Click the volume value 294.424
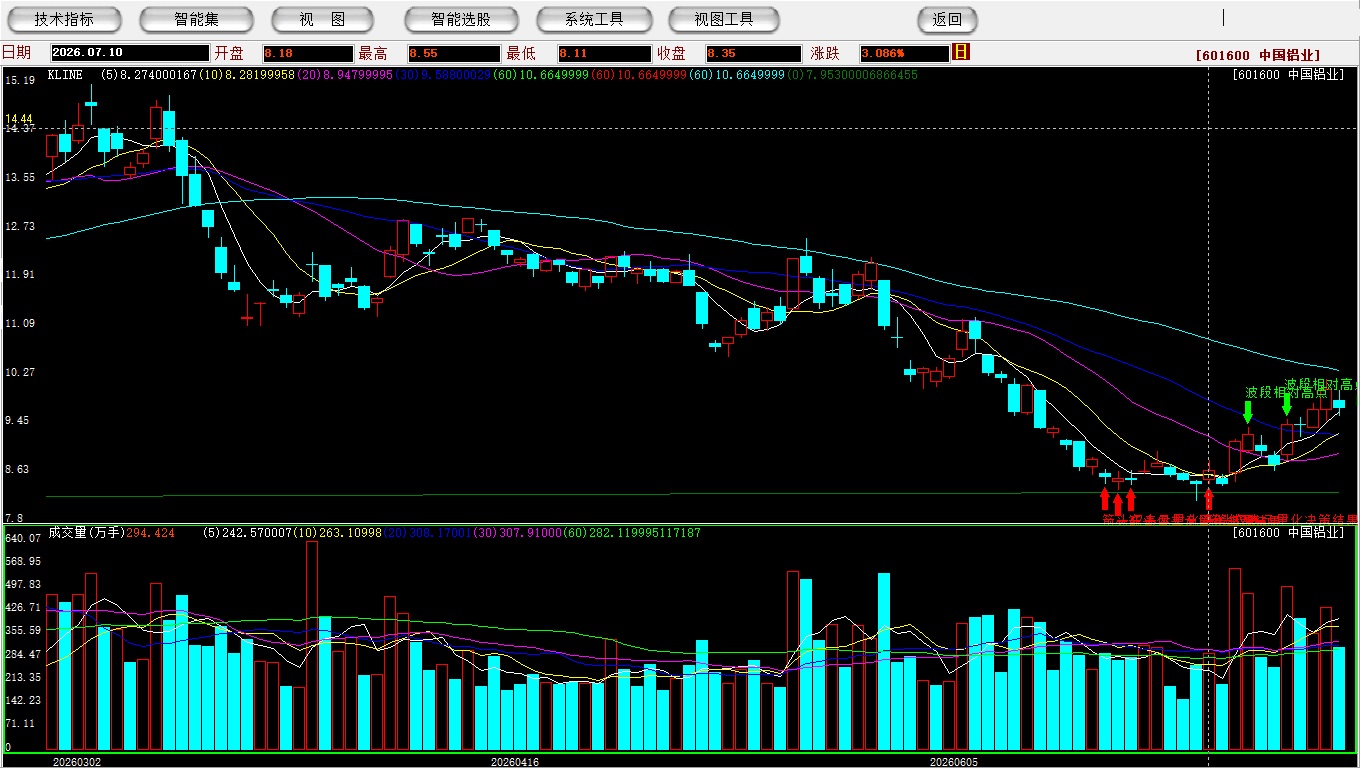The image size is (1360, 768). click(x=151, y=533)
